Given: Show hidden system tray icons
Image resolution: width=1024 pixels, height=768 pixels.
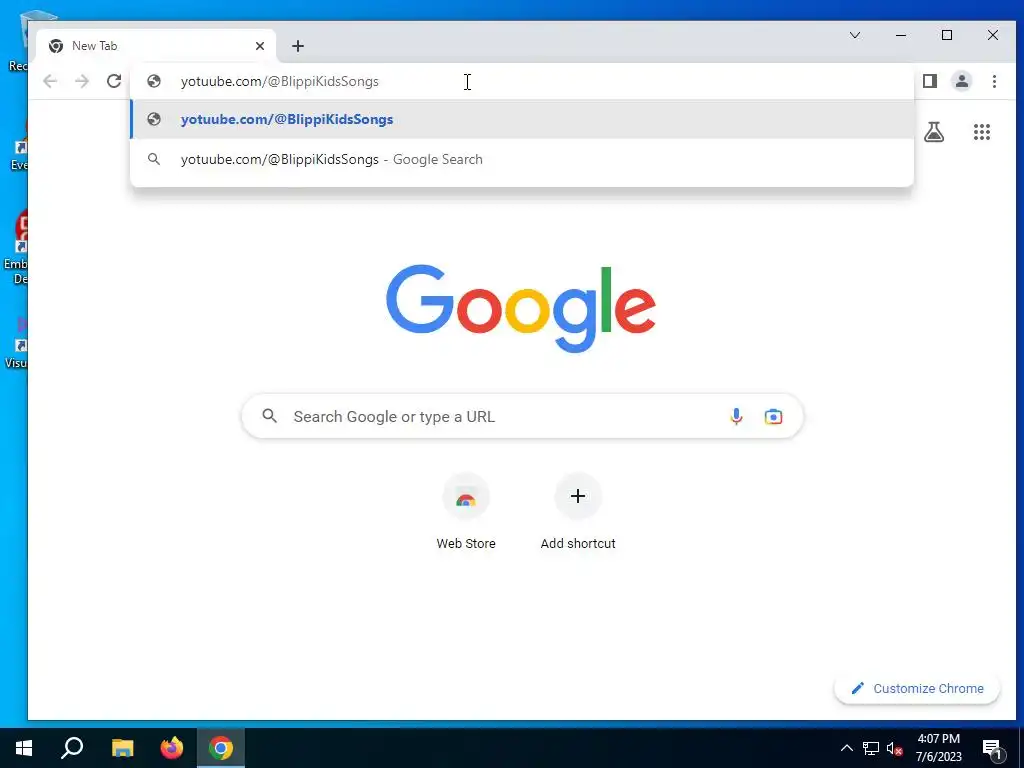Looking at the screenshot, I should click(x=846, y=748).
